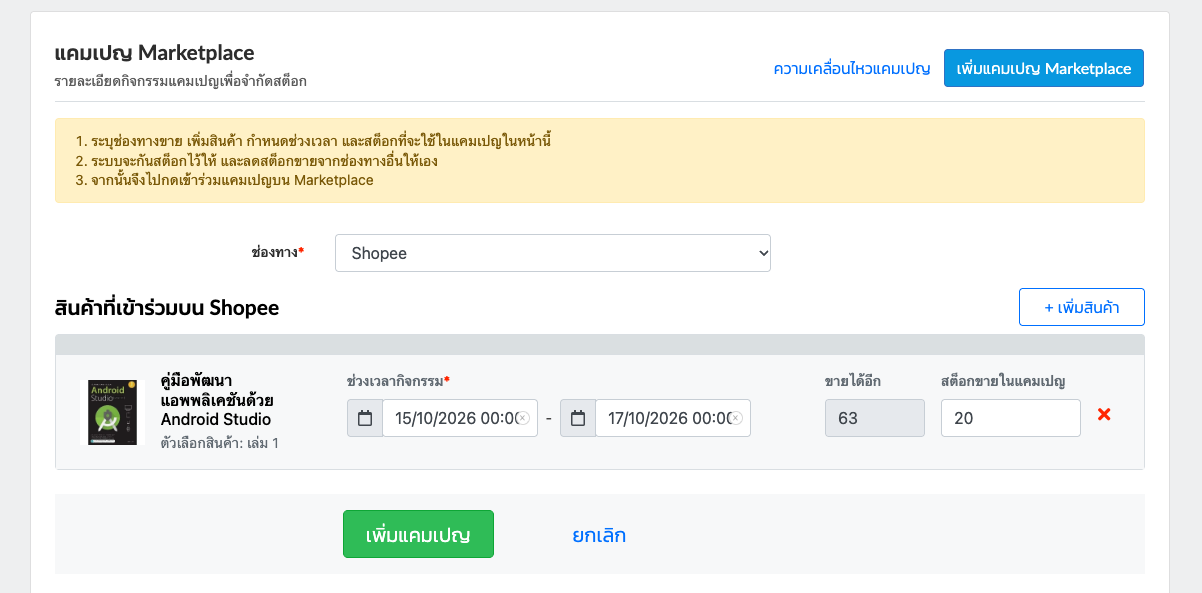
Task: Focus the start date field 15/10/2026
Action: click(460, 418)
